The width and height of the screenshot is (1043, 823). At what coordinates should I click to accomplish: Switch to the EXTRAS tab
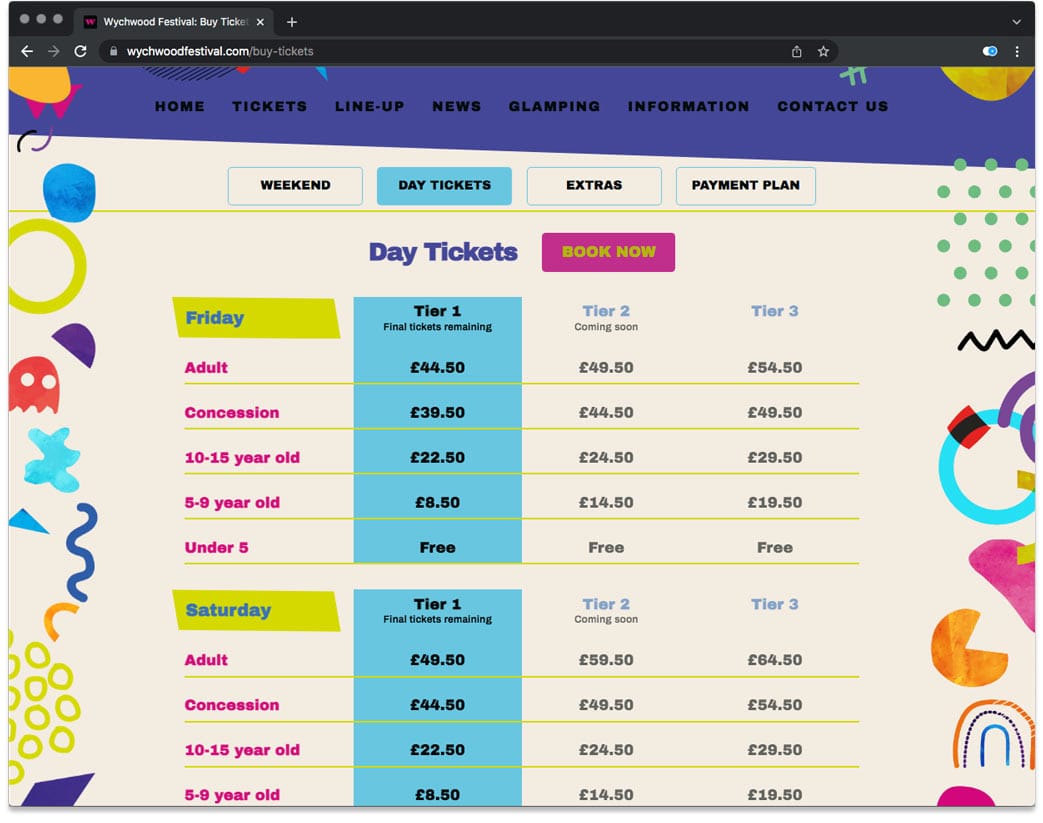pos(594,186)
